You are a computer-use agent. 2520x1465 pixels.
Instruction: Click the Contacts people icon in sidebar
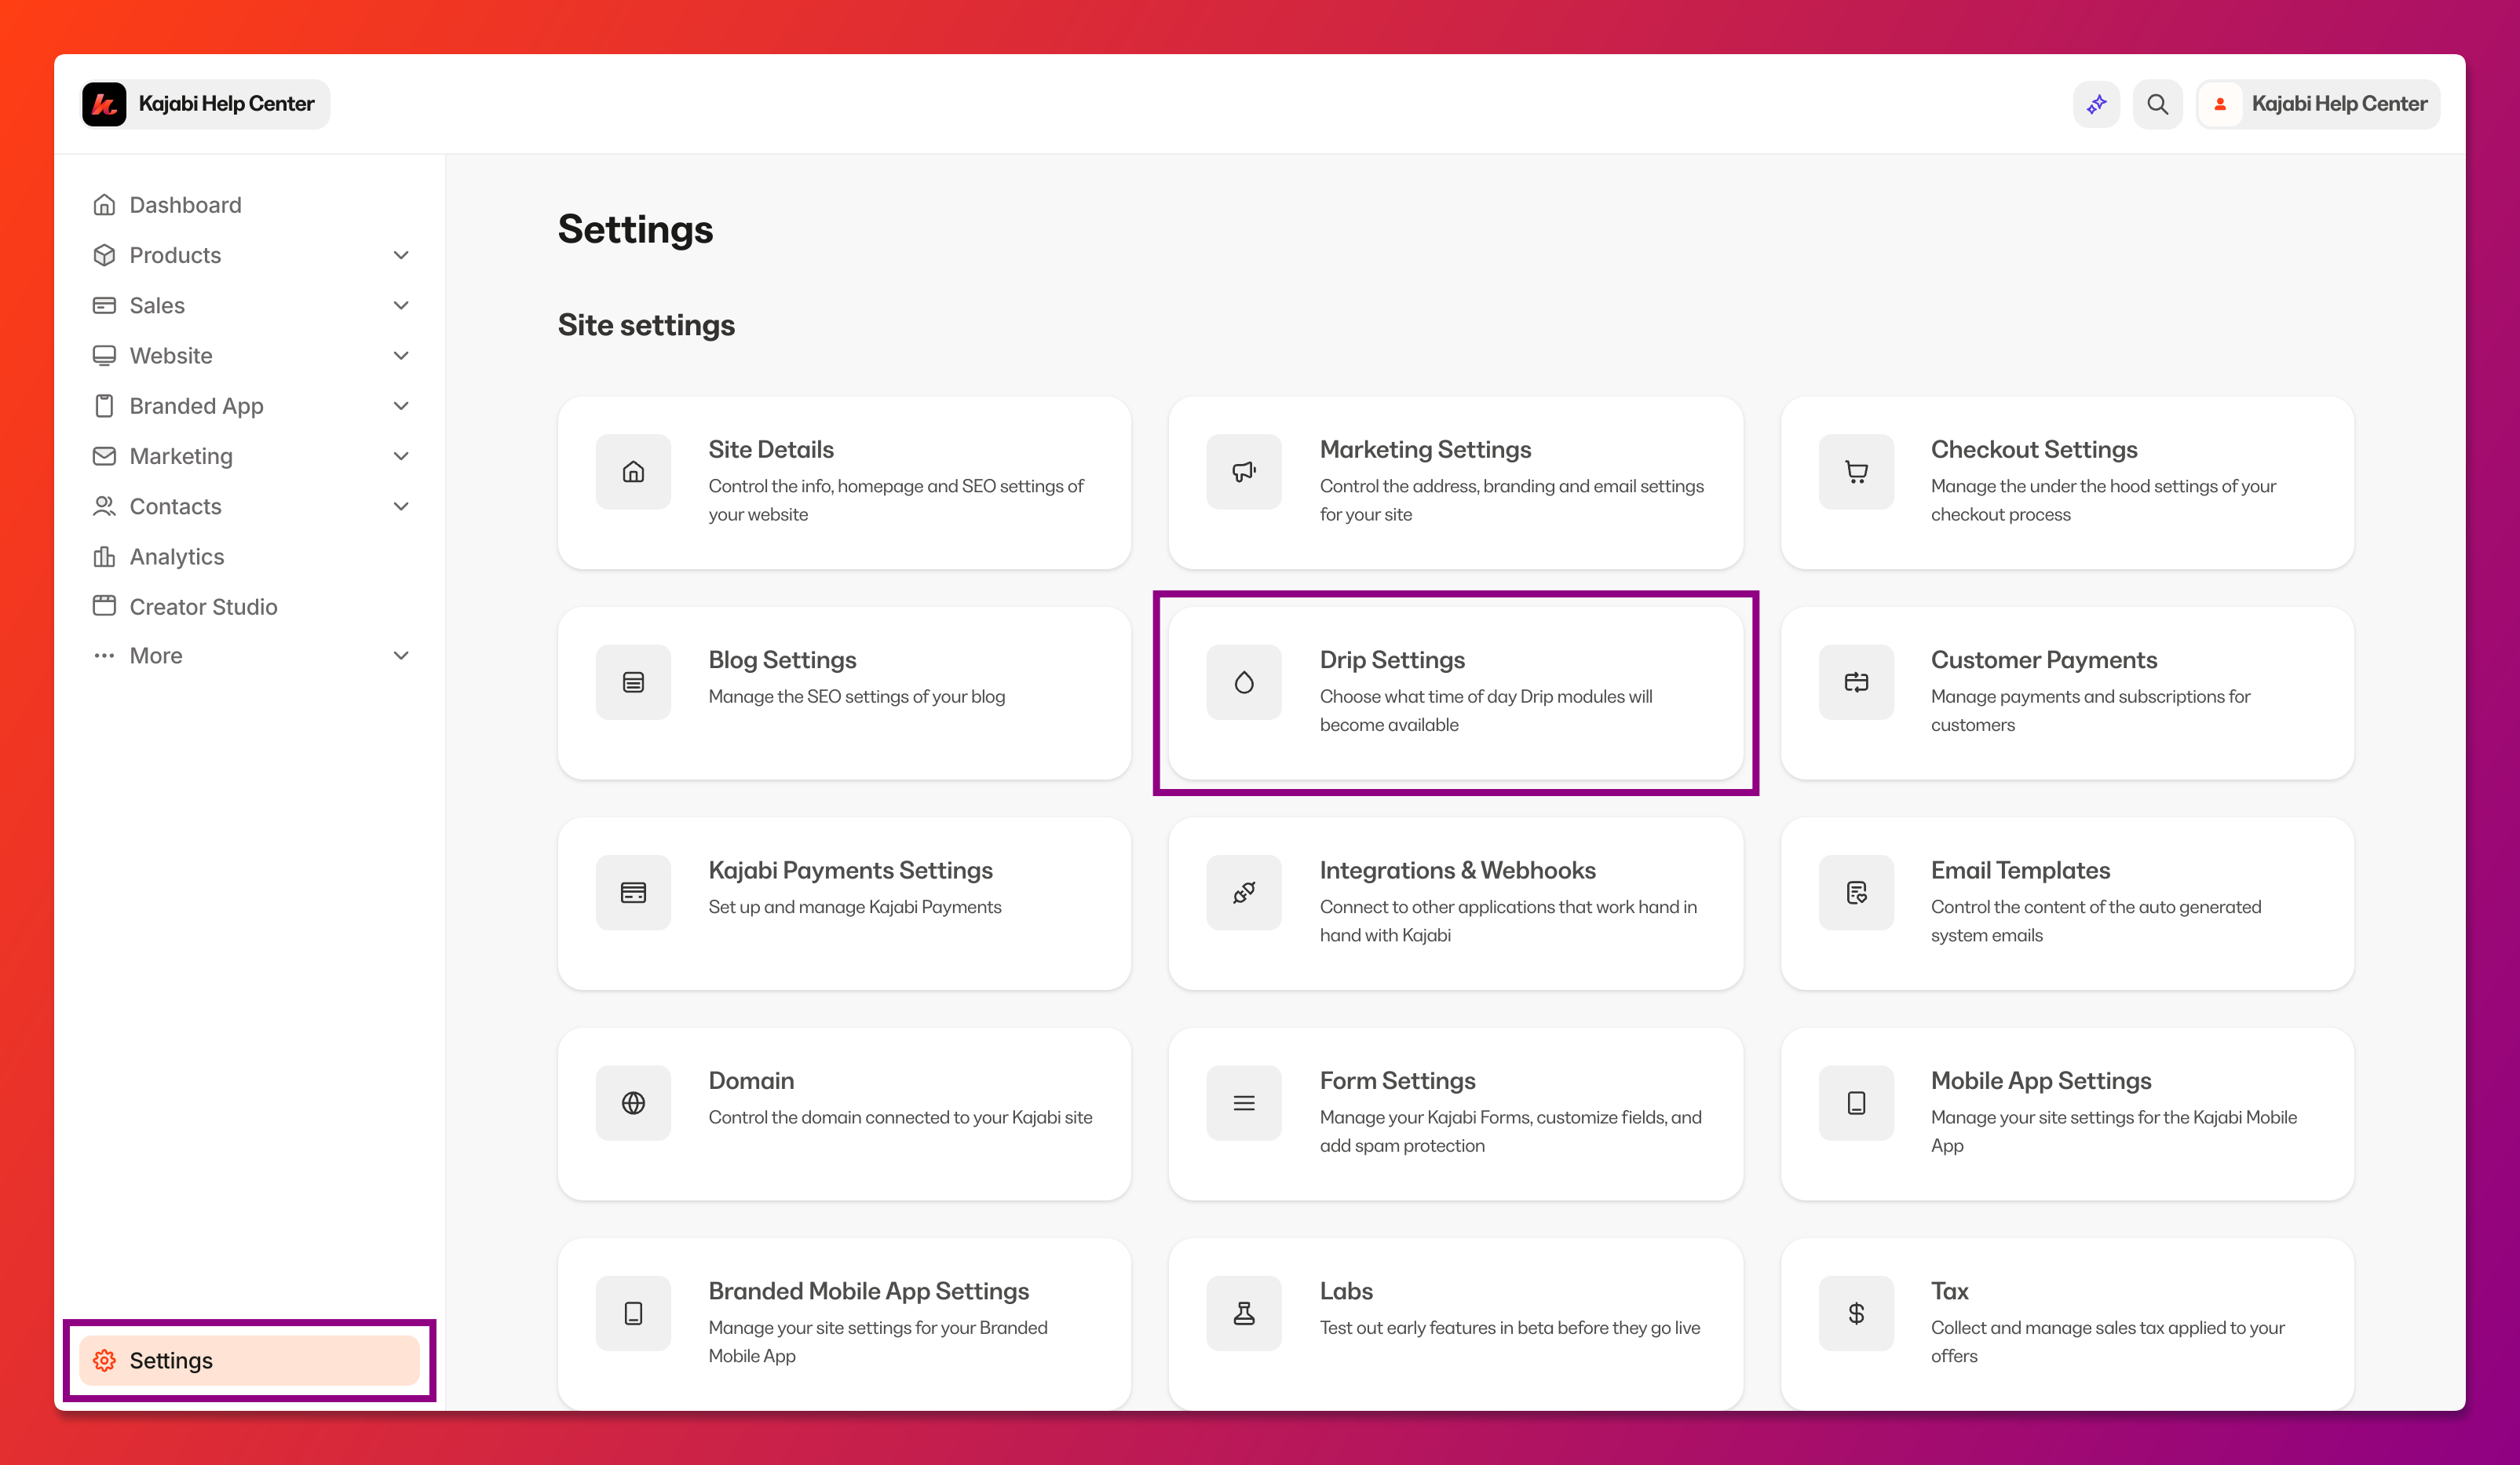104,506
